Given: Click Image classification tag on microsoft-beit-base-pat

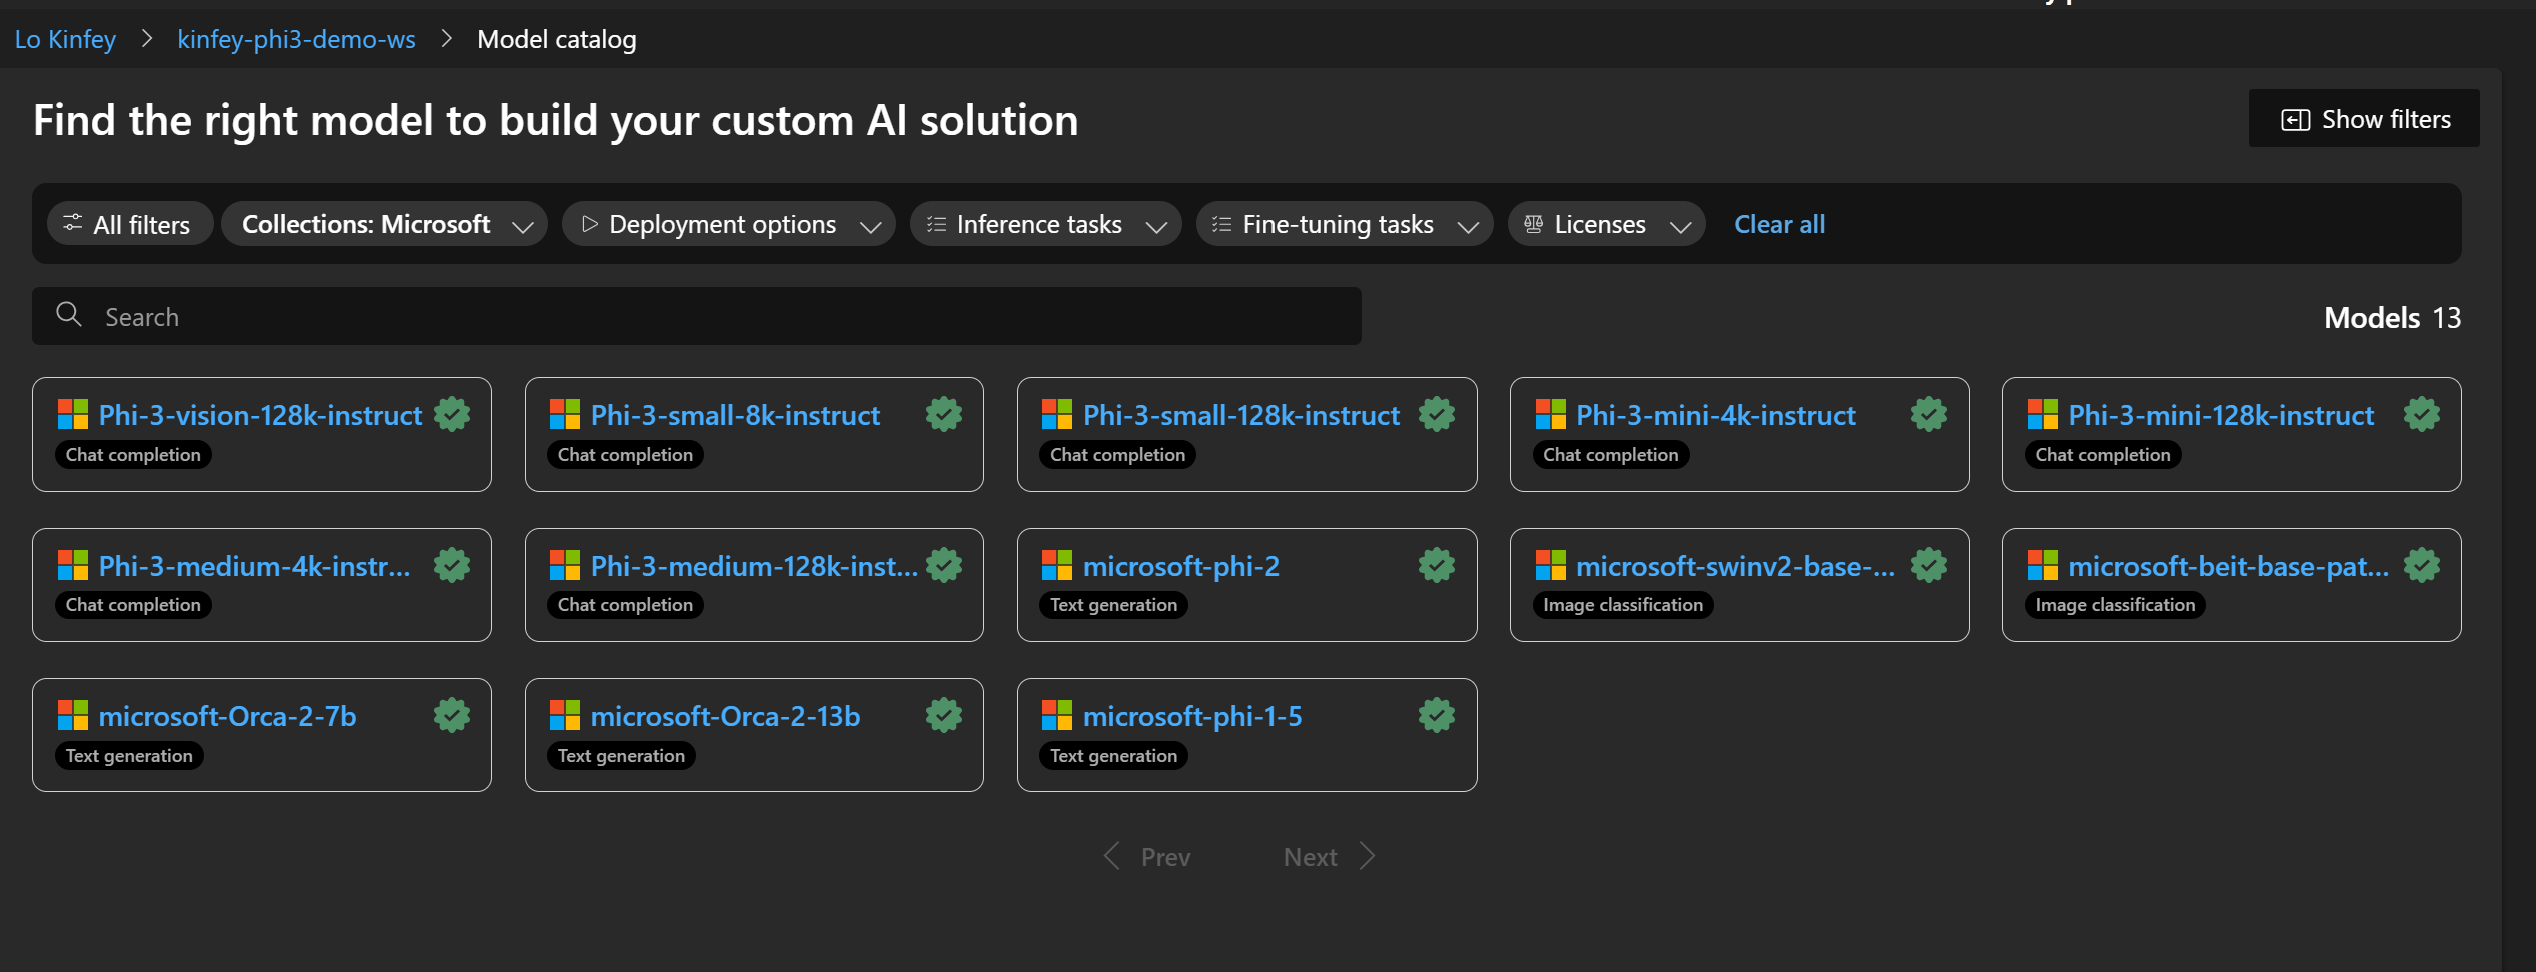Looking at the screenshot, I should (x=2116, y=605).
